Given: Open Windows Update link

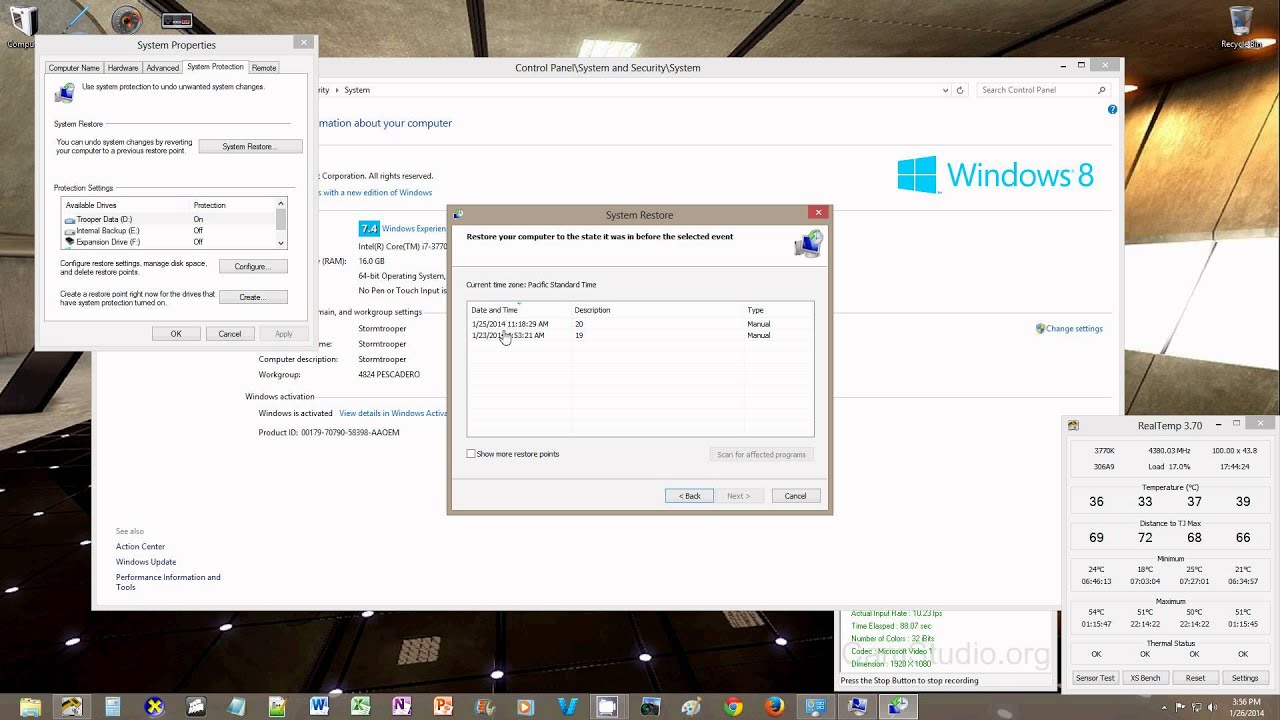Looking at the screenshot, I should pyautogui.click(x=146, y=562).
